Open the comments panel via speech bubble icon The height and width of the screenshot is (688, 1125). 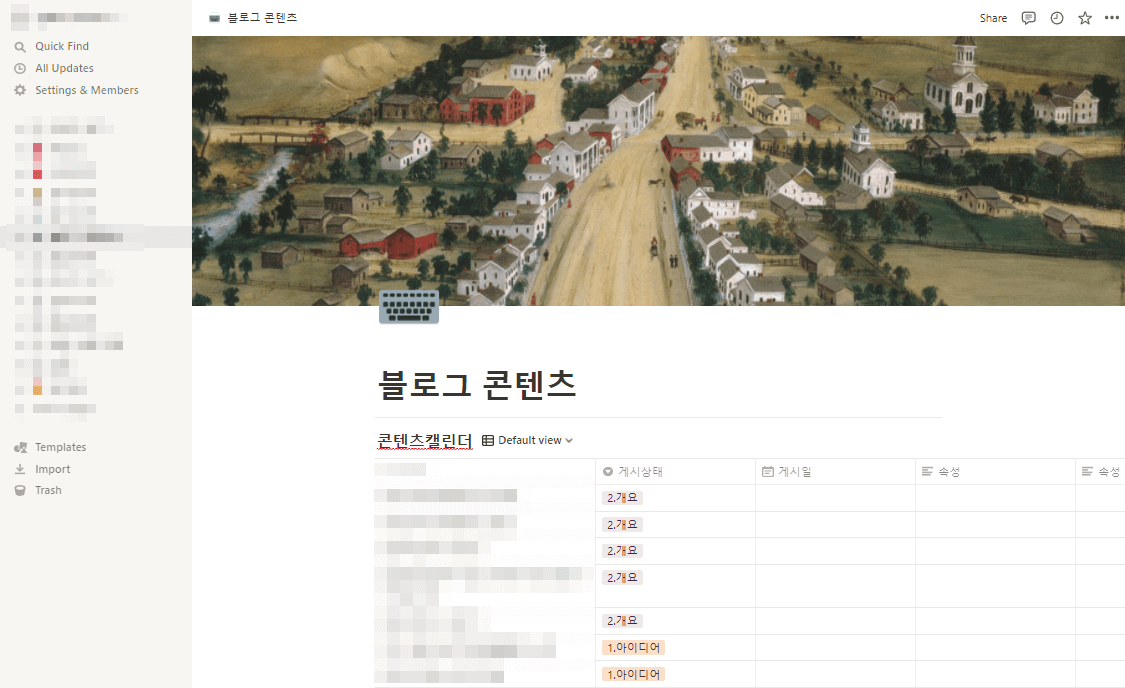click(x=1028, y=17)
